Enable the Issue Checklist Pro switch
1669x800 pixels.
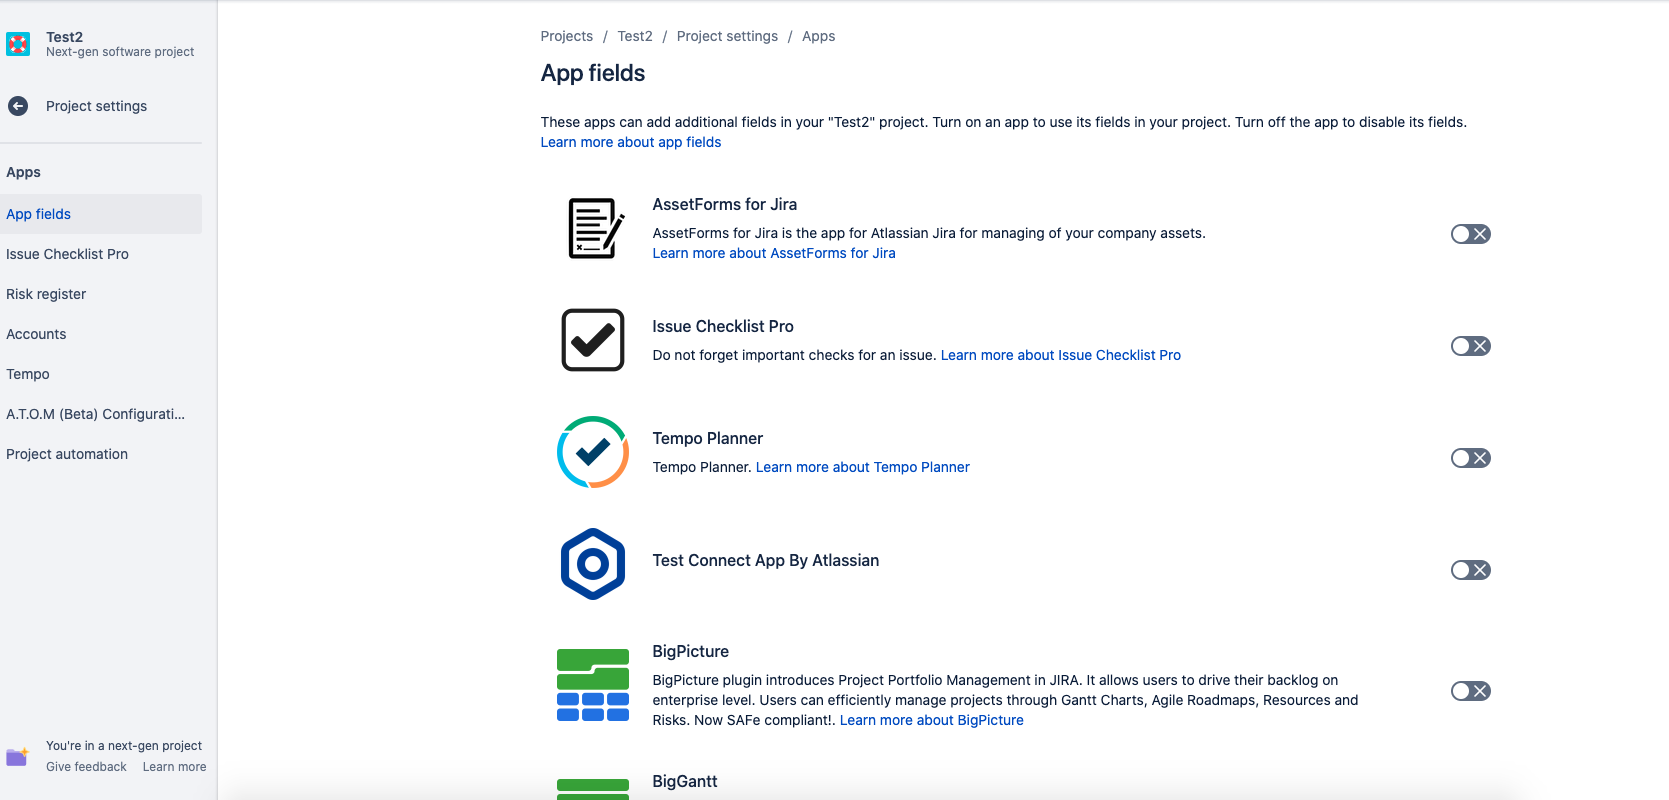[x=1471, y=346]
